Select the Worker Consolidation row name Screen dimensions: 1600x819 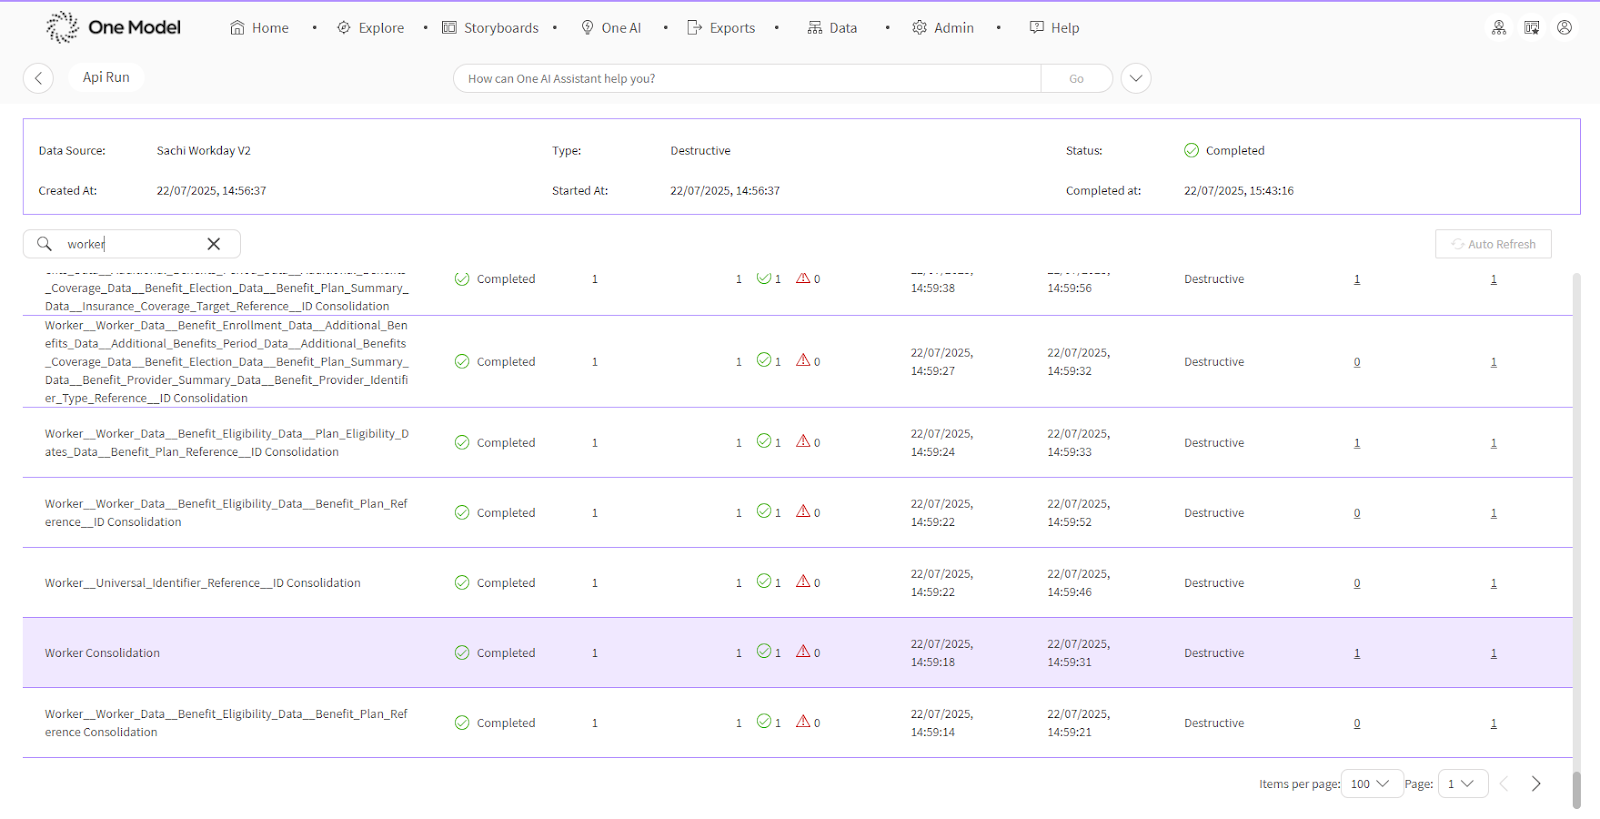[x=102, y=653]
